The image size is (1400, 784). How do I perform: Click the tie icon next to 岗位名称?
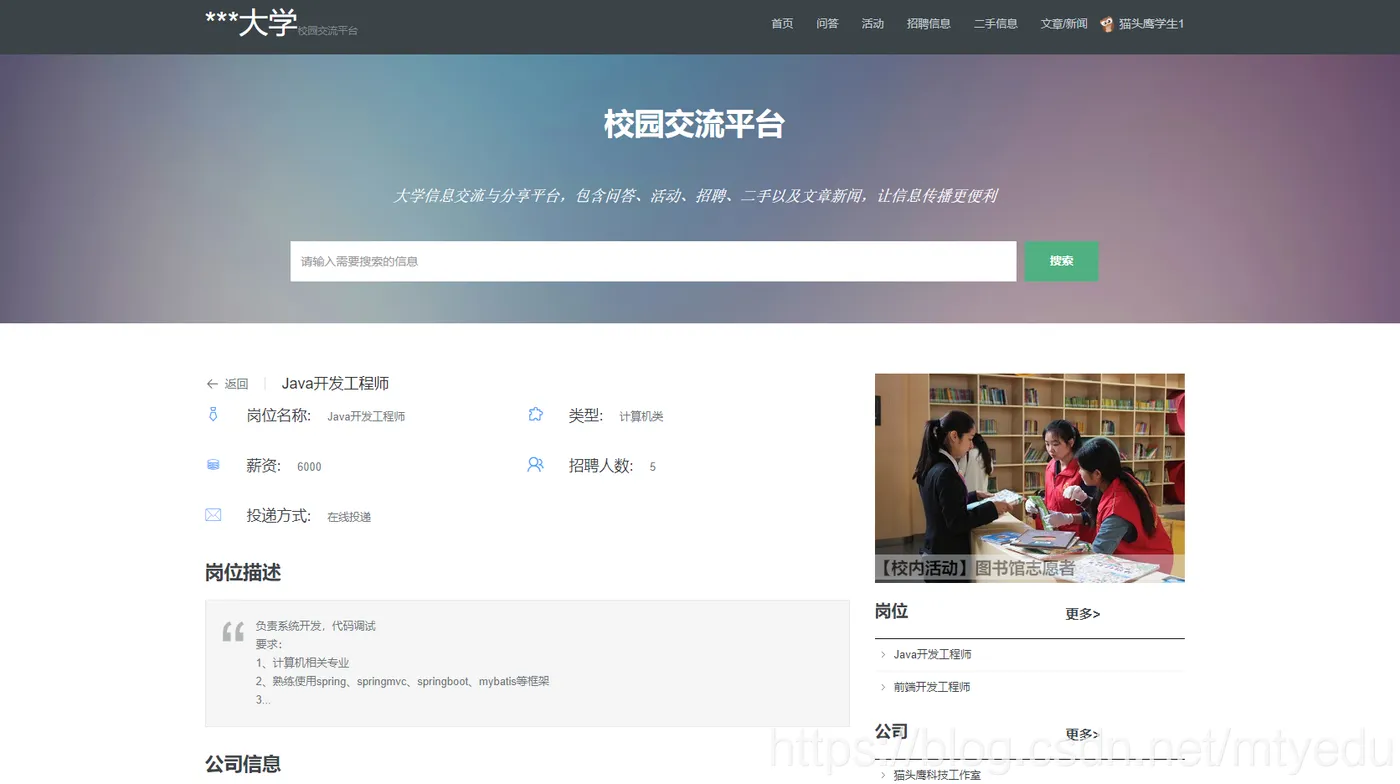point(213,414)
